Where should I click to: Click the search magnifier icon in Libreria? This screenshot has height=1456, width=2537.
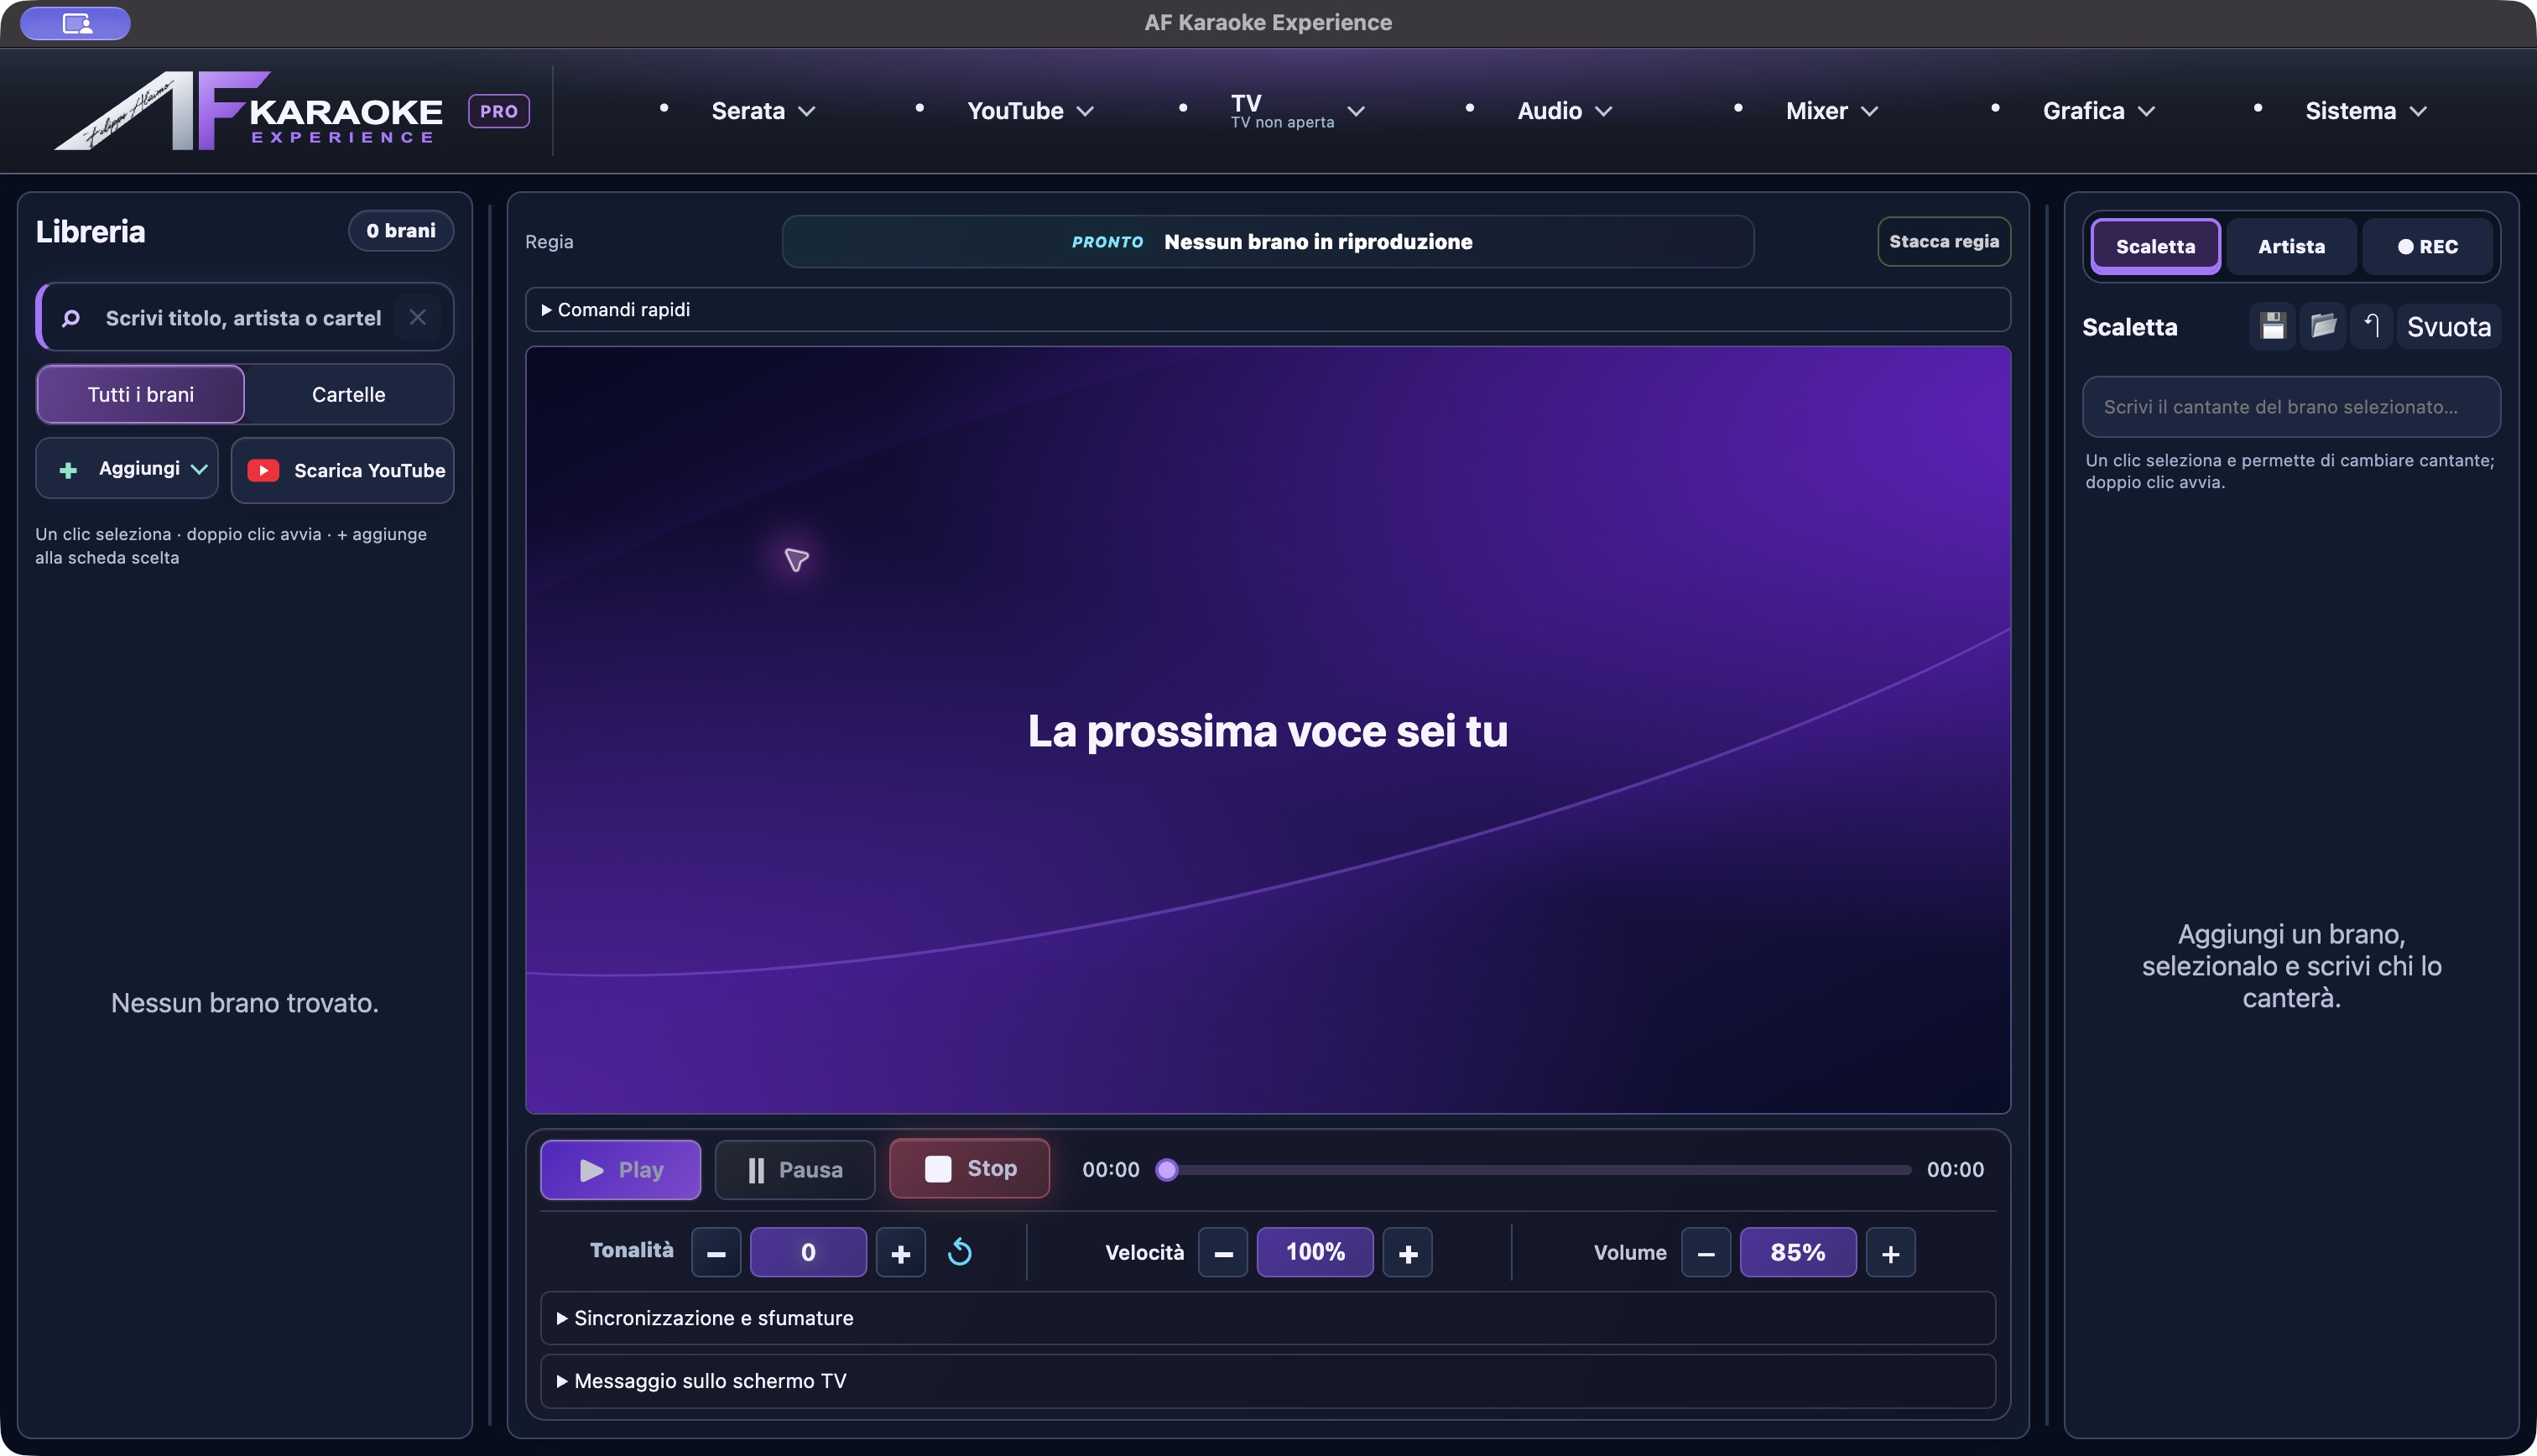coord(71,318)
